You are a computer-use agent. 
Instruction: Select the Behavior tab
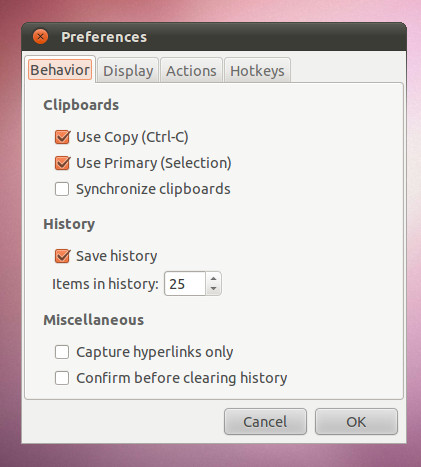[60, 70]
